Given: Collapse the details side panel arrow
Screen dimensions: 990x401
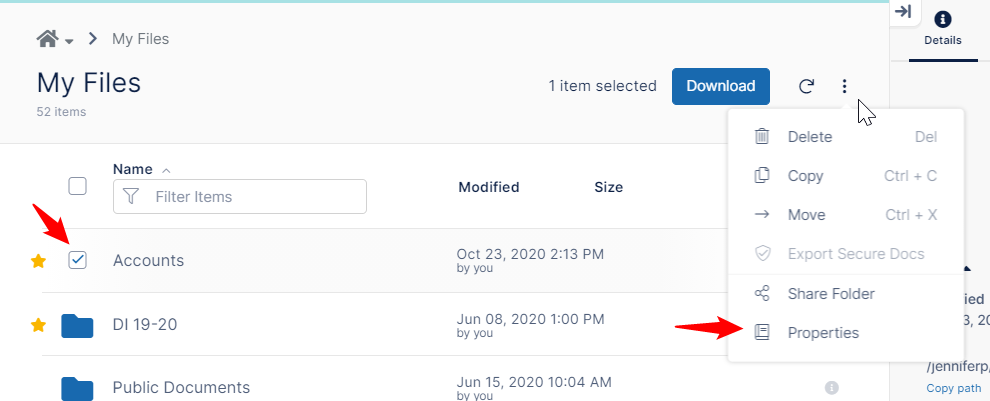Looking at the screenshot, I should [x=903, y=12].
